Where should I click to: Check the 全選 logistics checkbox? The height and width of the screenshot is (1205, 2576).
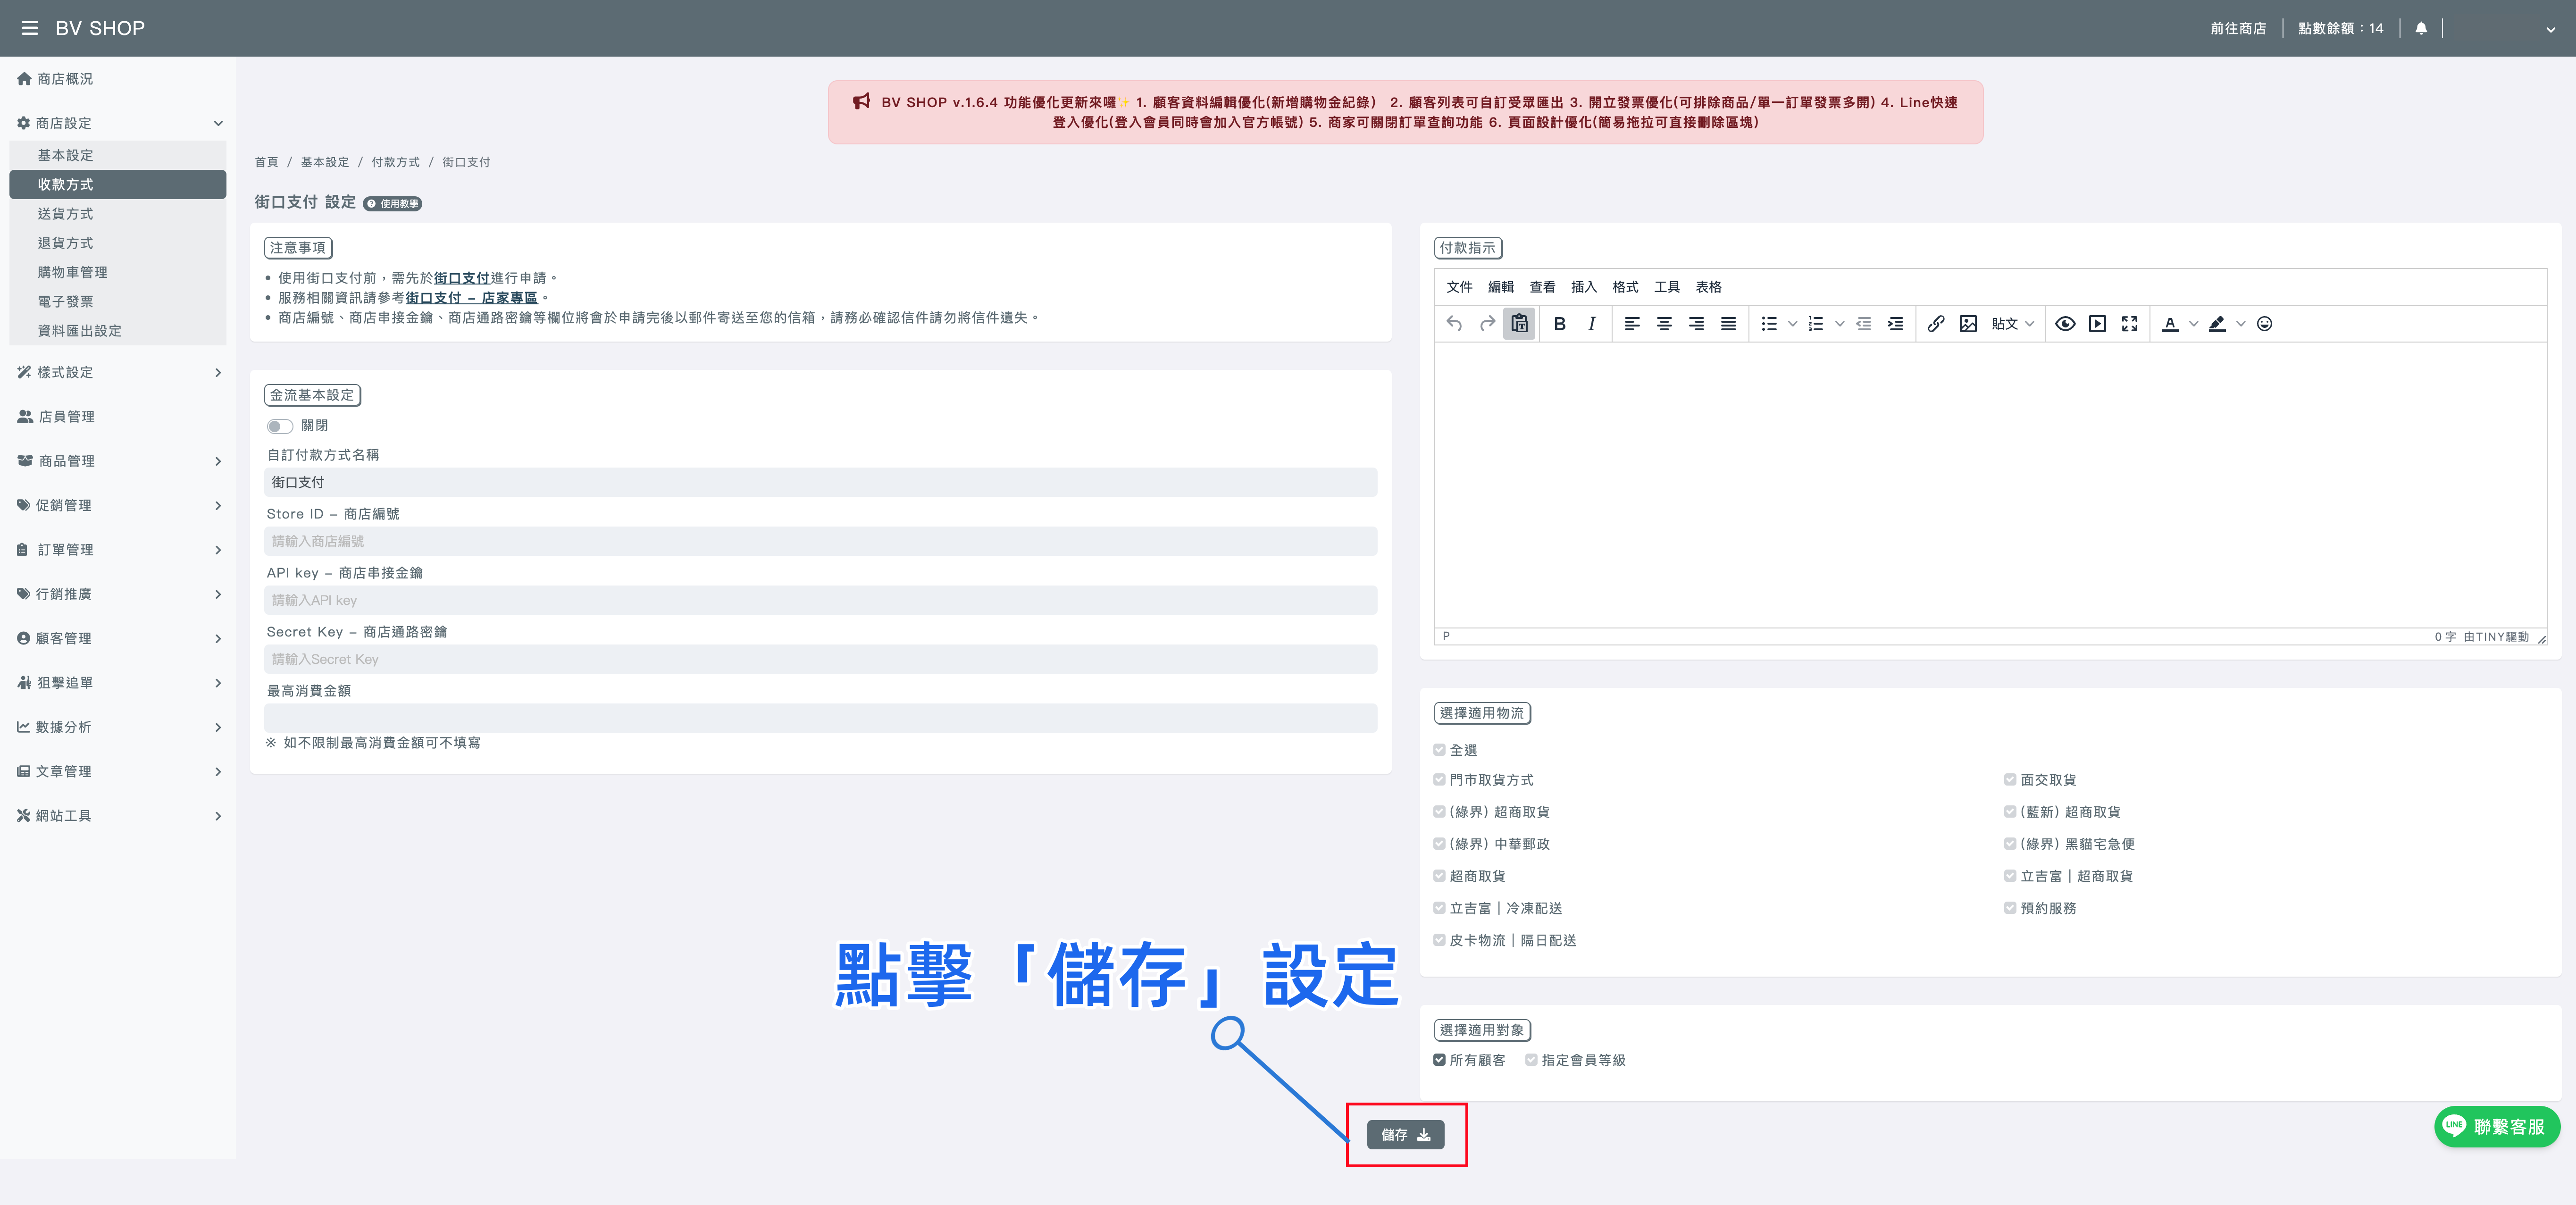tap(1439, 750)
